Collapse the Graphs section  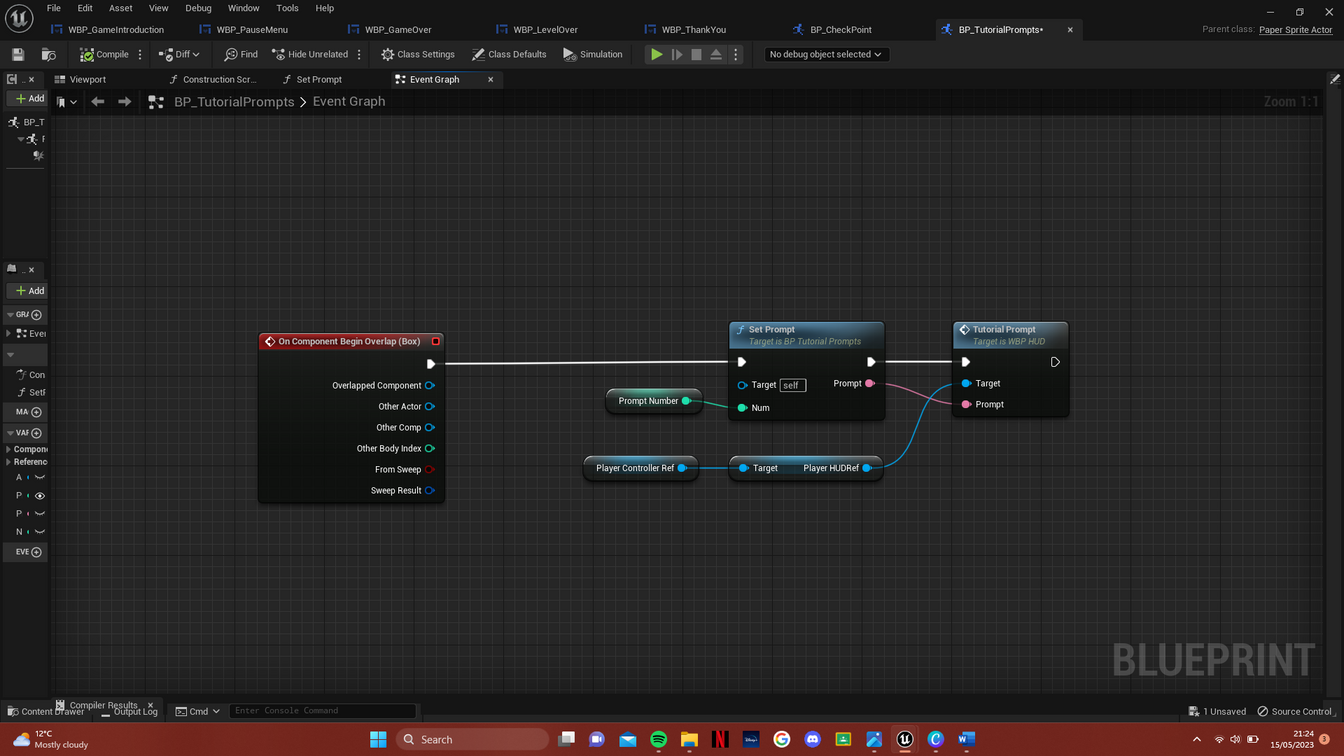(x=10, y=314)
